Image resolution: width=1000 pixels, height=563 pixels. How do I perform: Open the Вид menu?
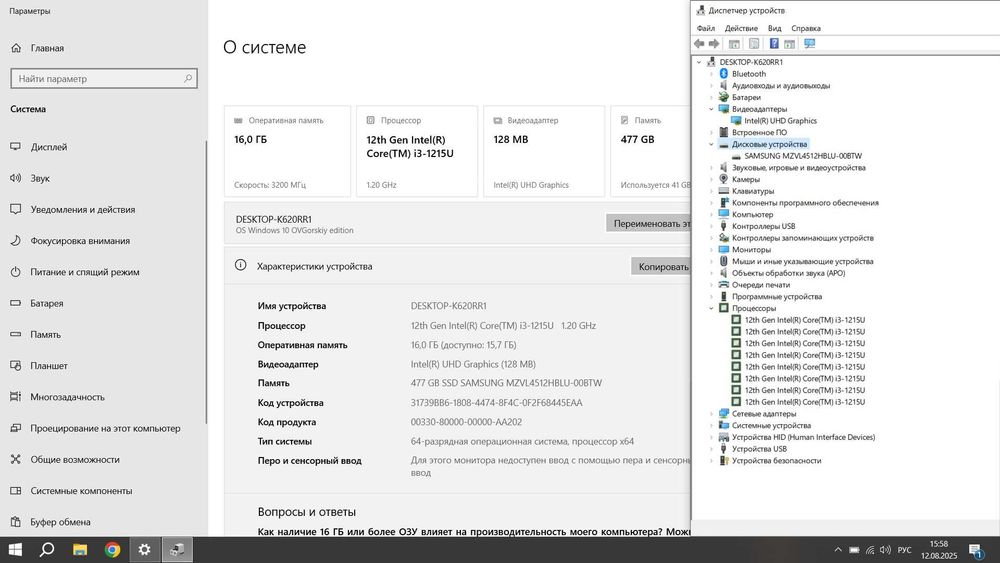pos(774,28)
